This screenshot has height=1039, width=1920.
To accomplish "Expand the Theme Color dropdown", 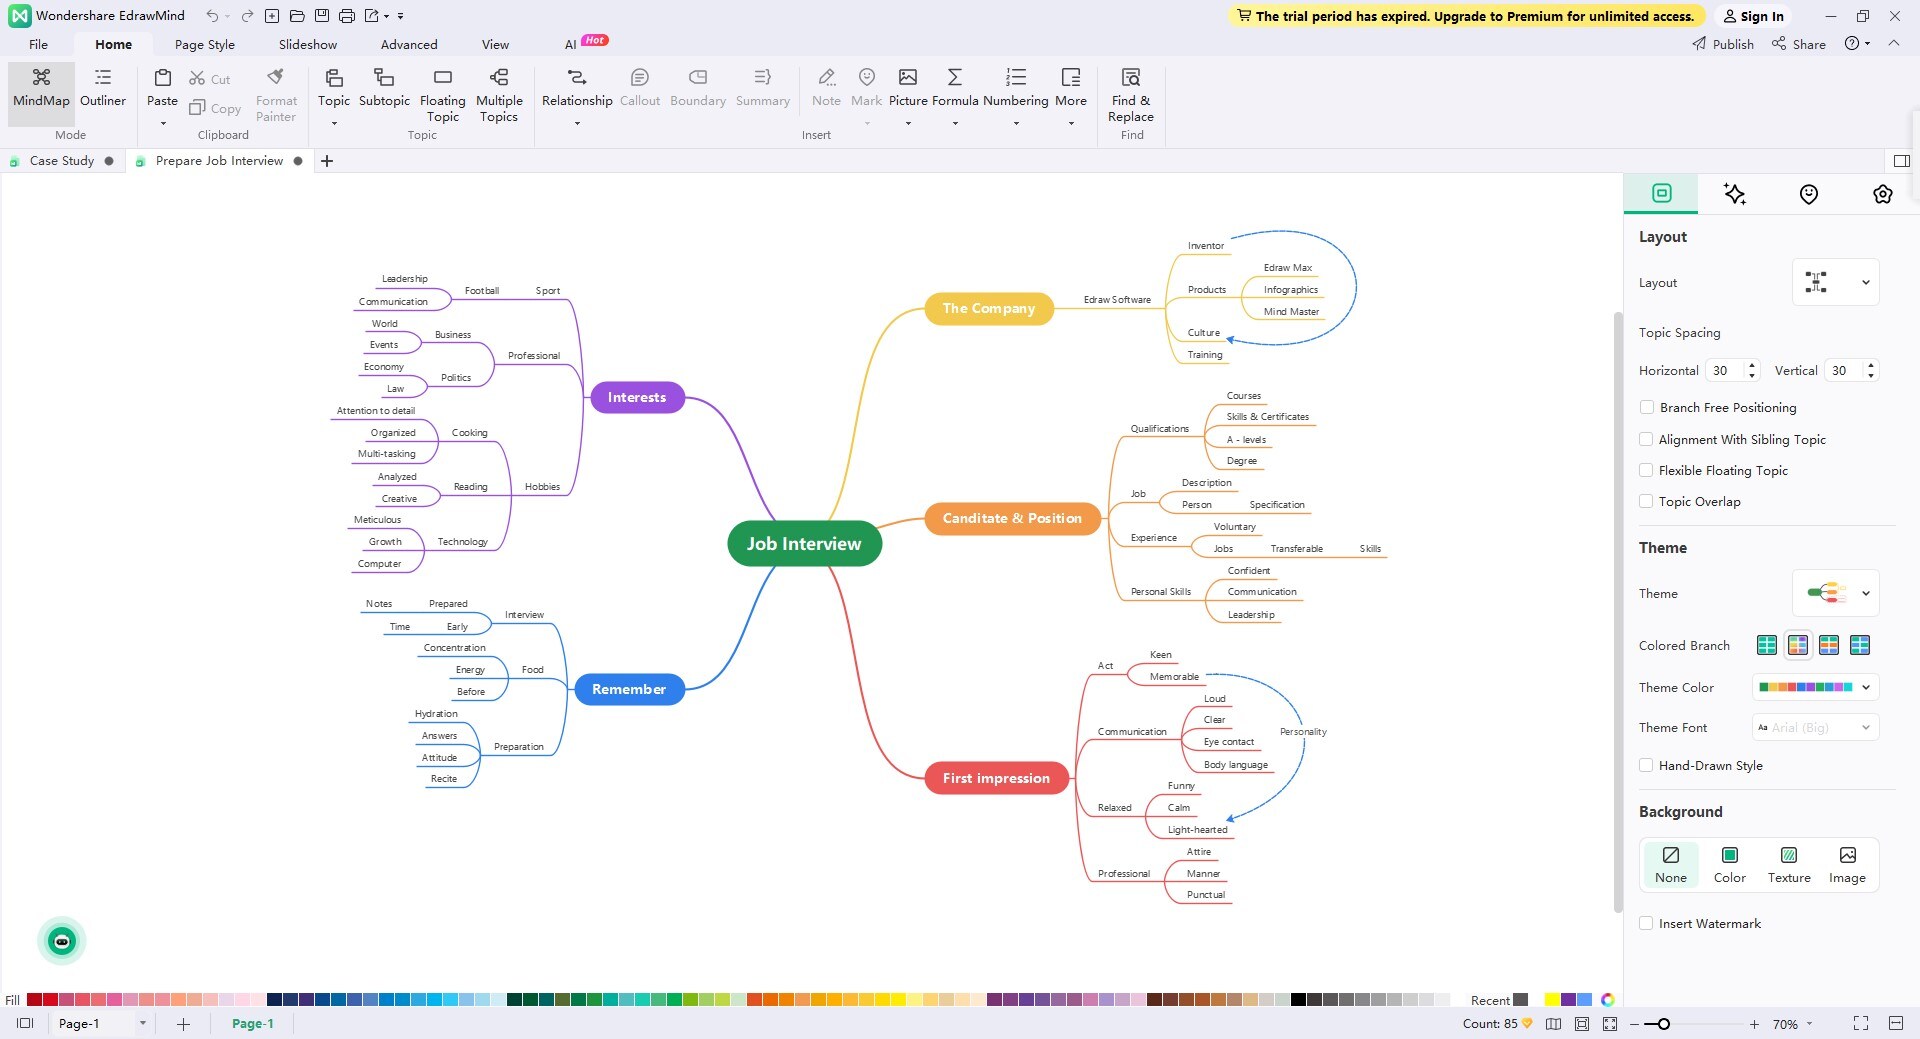I will click(1815, 687).
